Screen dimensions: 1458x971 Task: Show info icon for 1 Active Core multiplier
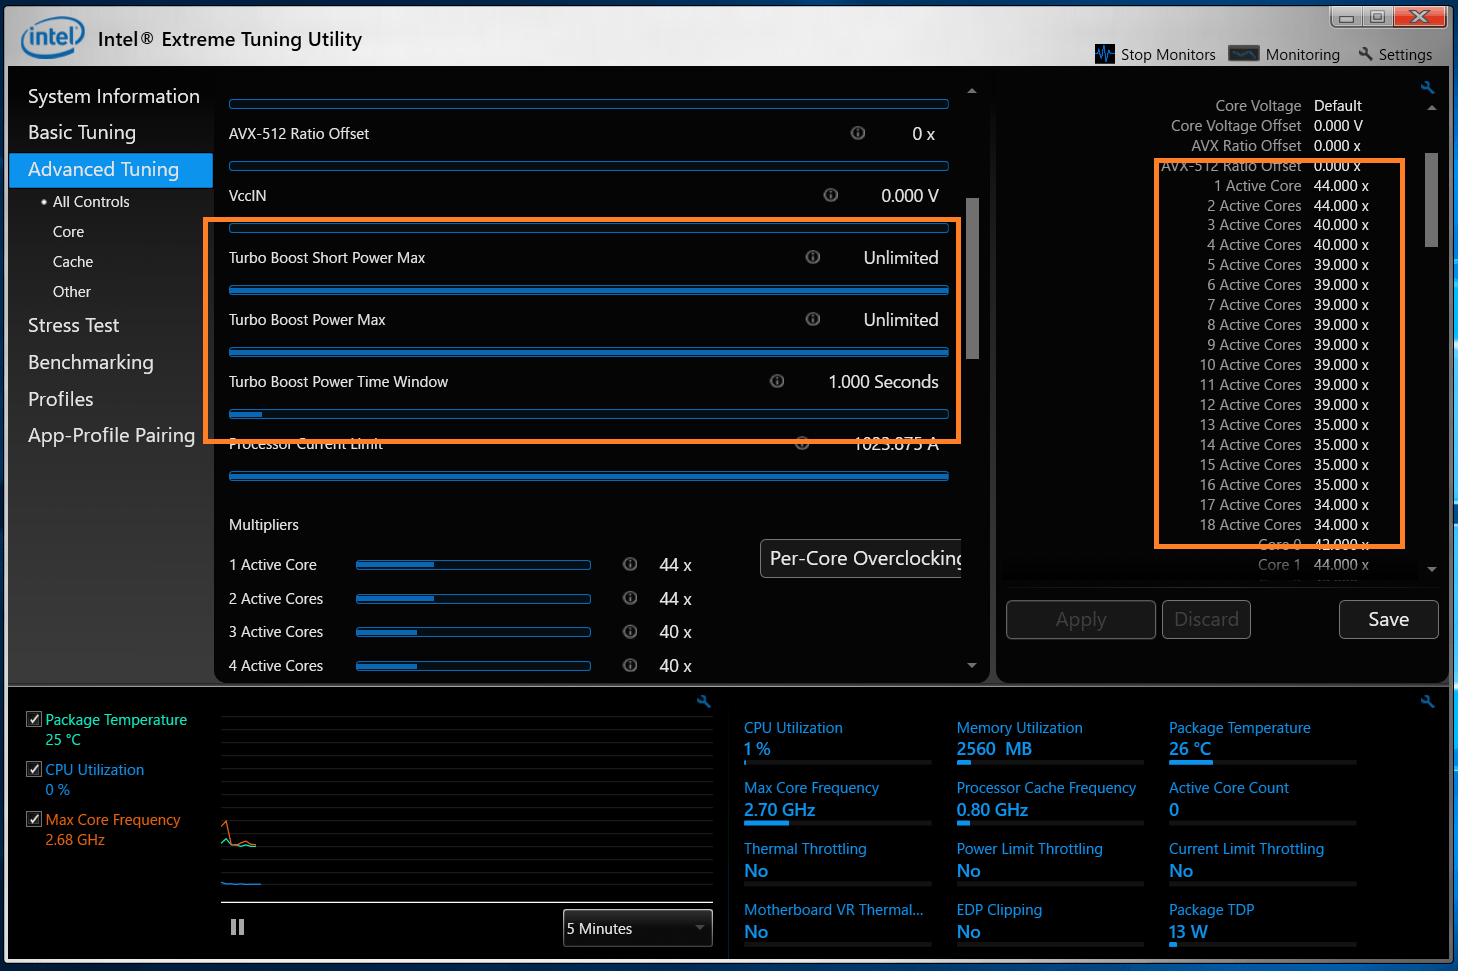[x=630, y=564]
